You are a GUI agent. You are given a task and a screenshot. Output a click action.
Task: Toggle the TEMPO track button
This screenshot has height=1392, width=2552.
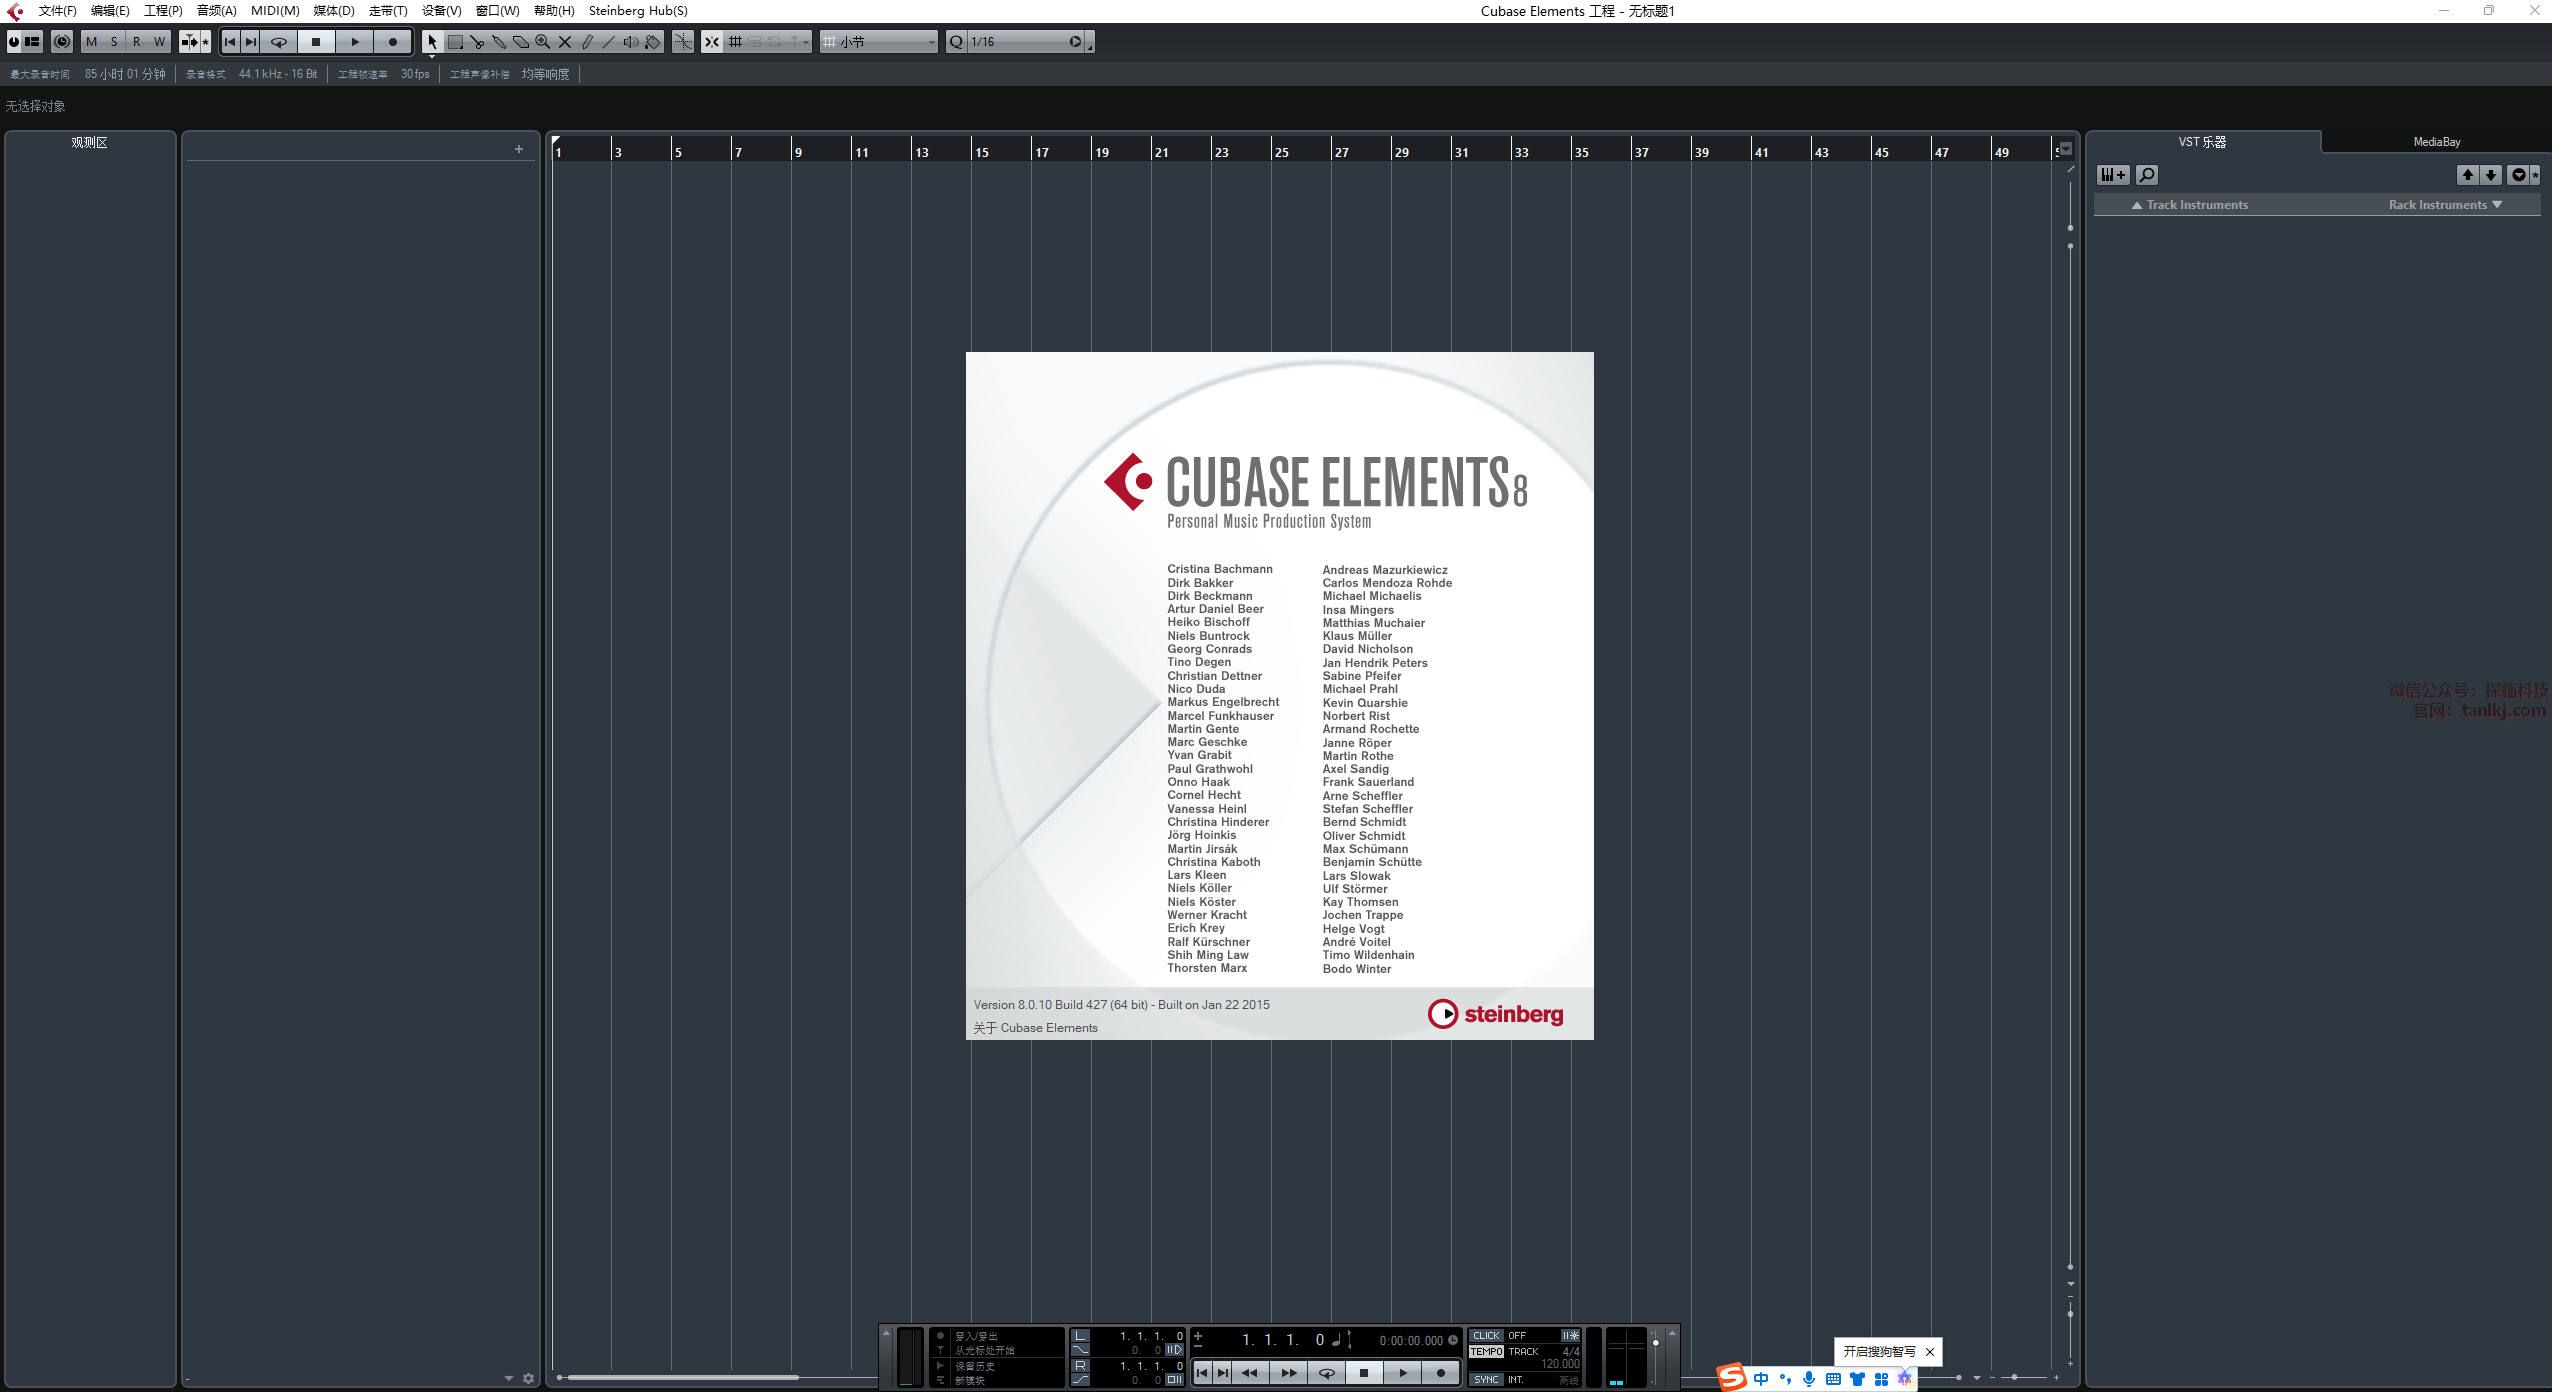pyautogui.click(x=1486, y=1351)
